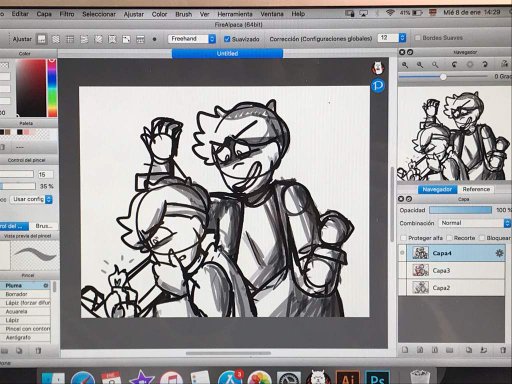This screenshot has height=384, width=512.
Task: Open the Usar config dropdown
Action: [x=31, y=199]
